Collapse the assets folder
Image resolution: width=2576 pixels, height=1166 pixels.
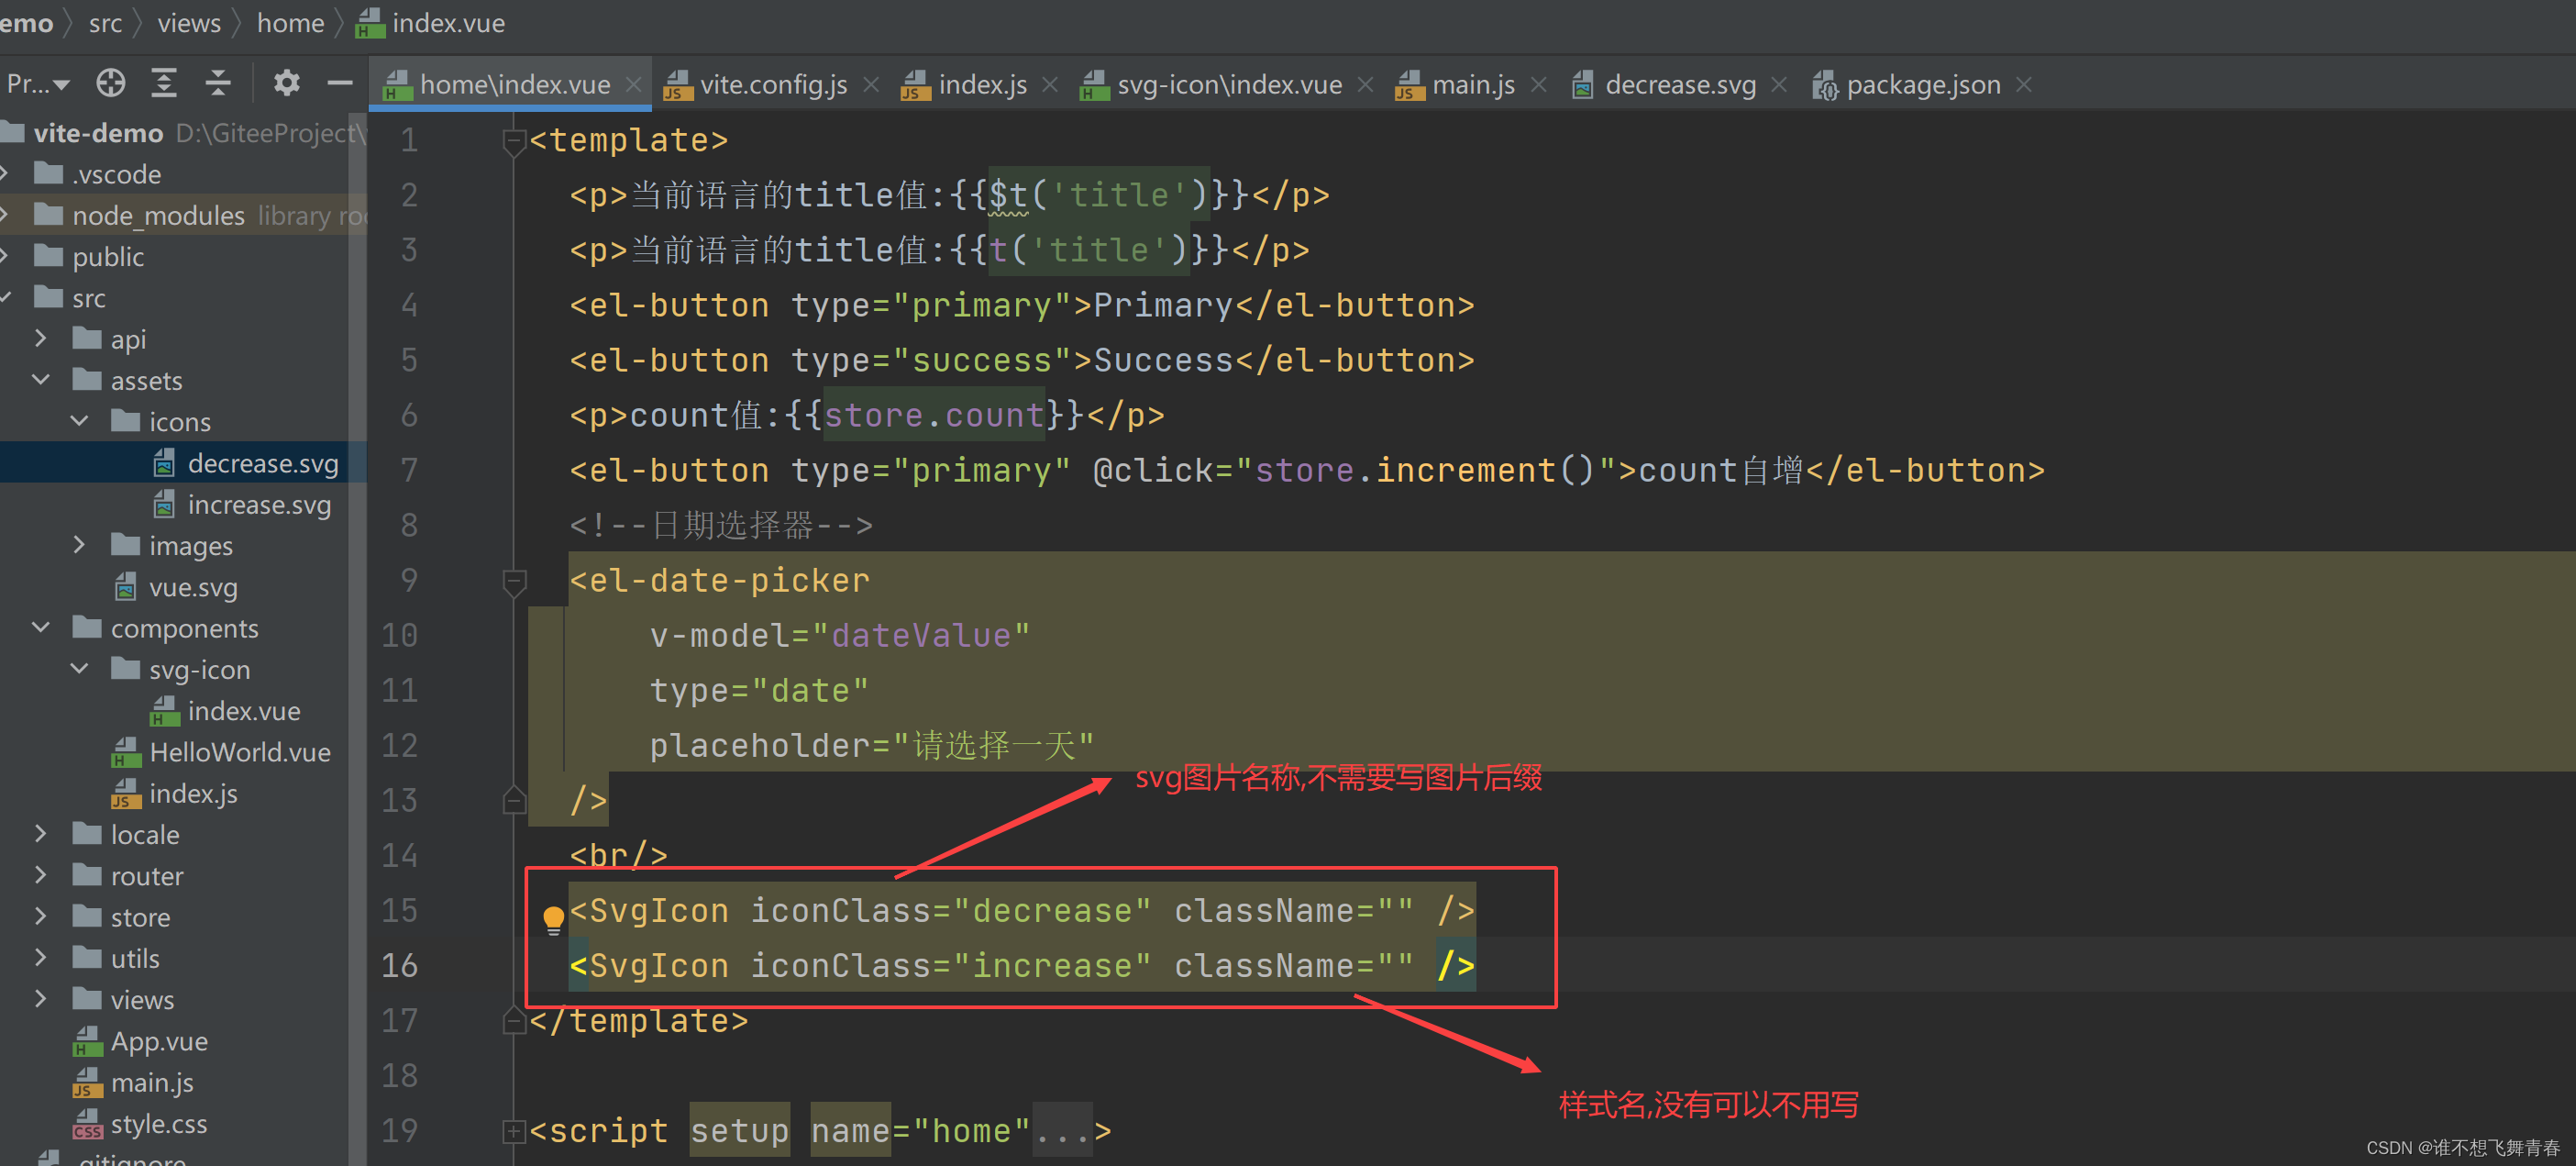[41, 380]
